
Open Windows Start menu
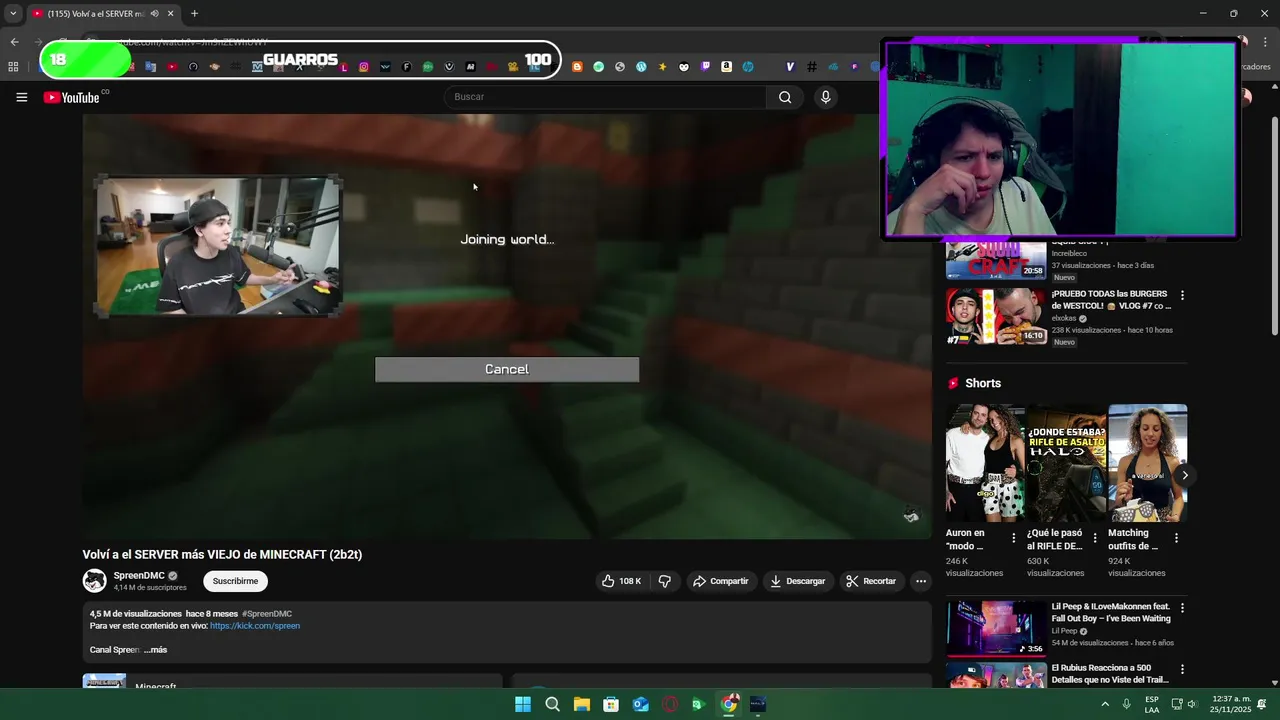point(522,704)
